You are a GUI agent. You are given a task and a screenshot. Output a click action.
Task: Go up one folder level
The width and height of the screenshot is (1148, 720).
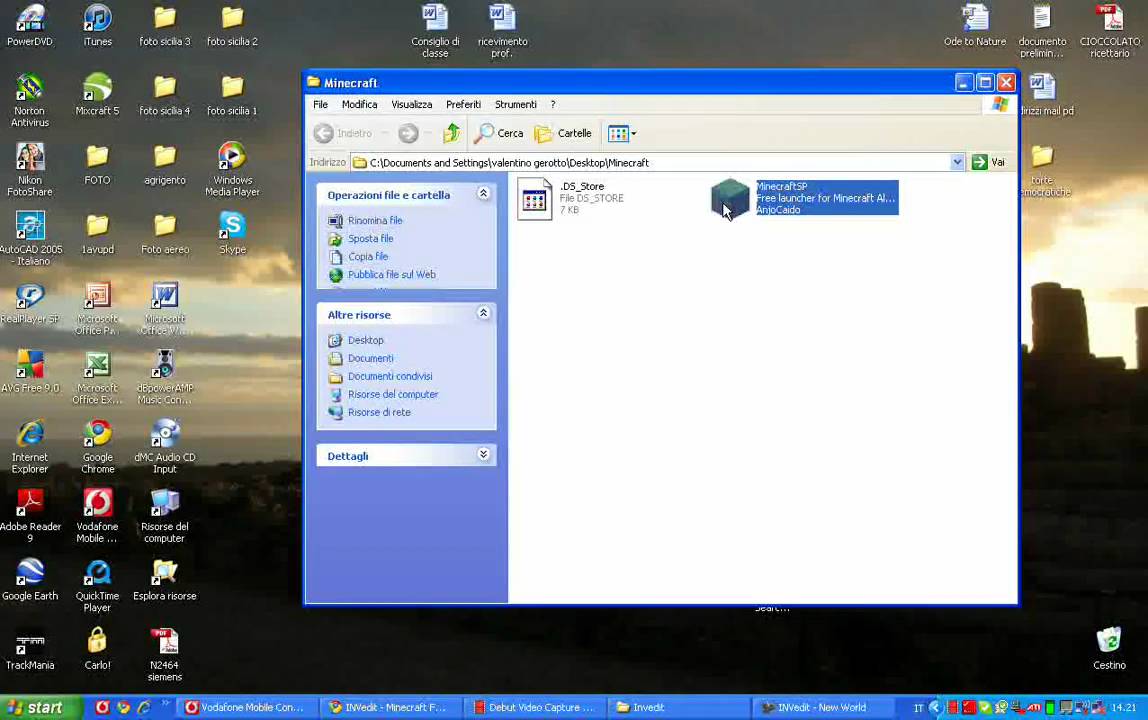point(452,133)
